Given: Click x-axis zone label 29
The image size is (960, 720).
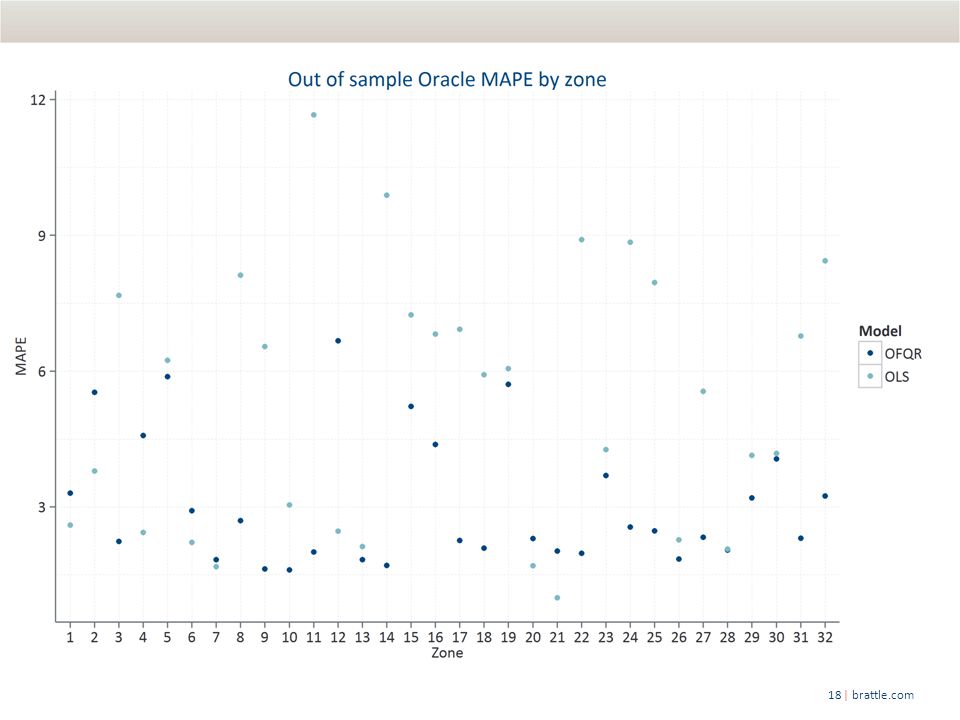Looking at the screenshot, I should pyautogui.click(x=752, y=637).
